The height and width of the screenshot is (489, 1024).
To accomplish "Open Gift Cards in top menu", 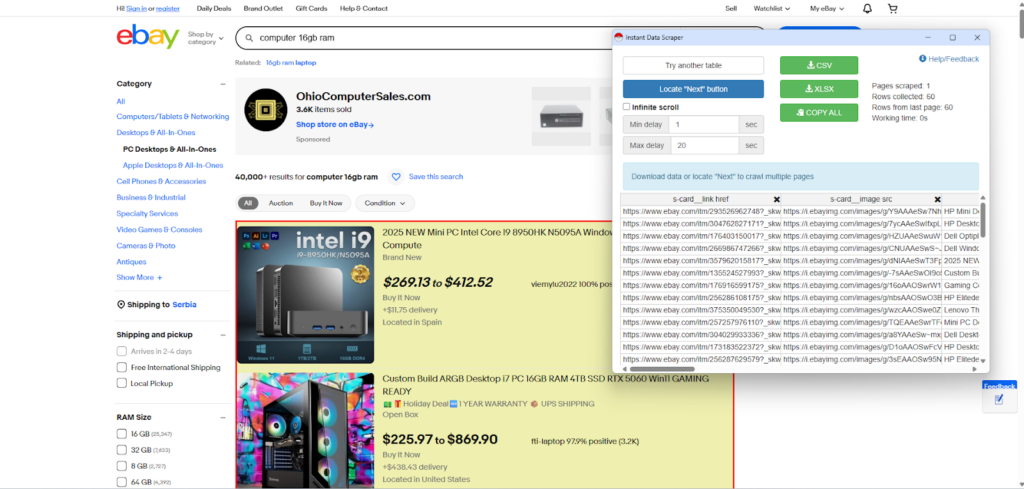I will [311, 8].
